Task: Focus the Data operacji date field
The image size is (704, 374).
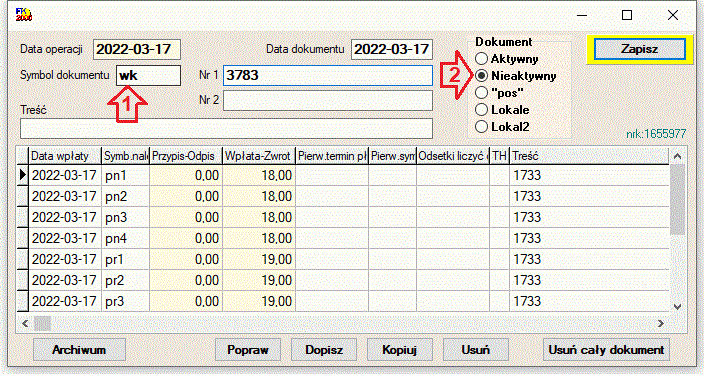Action: click(x=137, y=49)
